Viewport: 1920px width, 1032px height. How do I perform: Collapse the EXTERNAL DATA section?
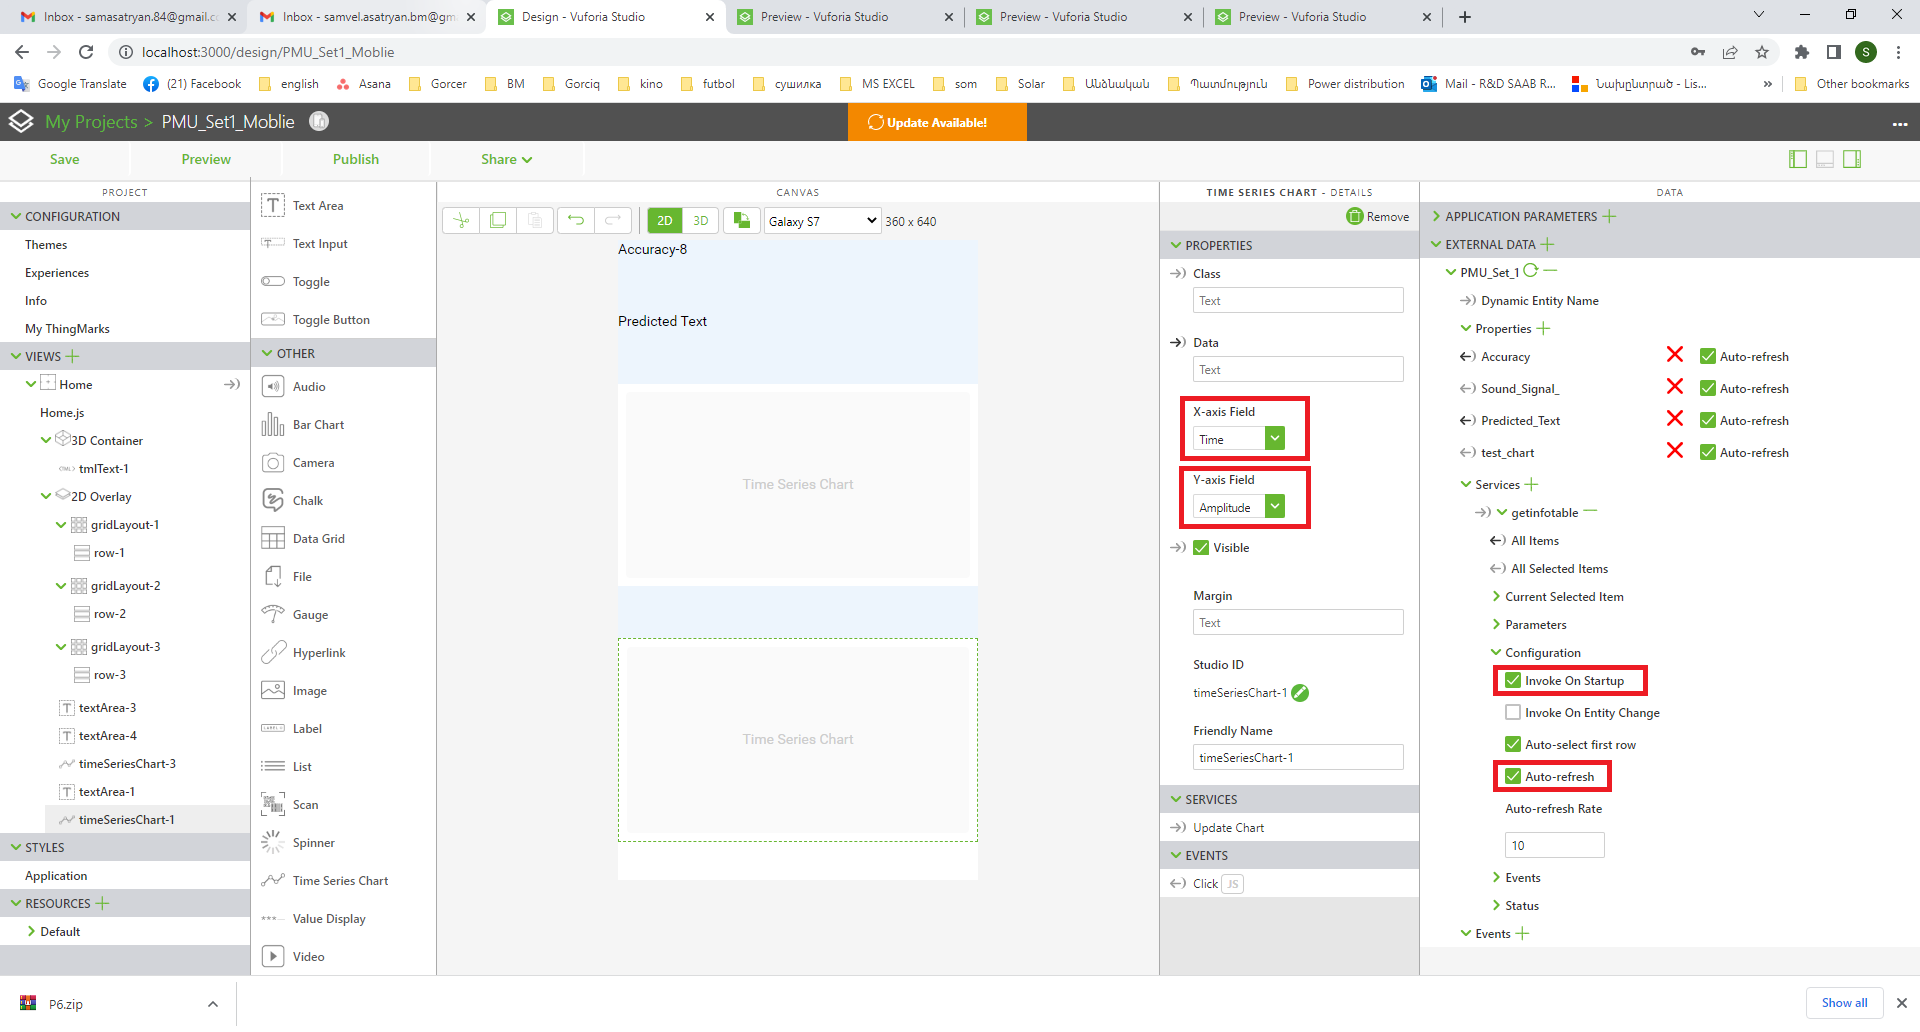[x=1437, y=244]
